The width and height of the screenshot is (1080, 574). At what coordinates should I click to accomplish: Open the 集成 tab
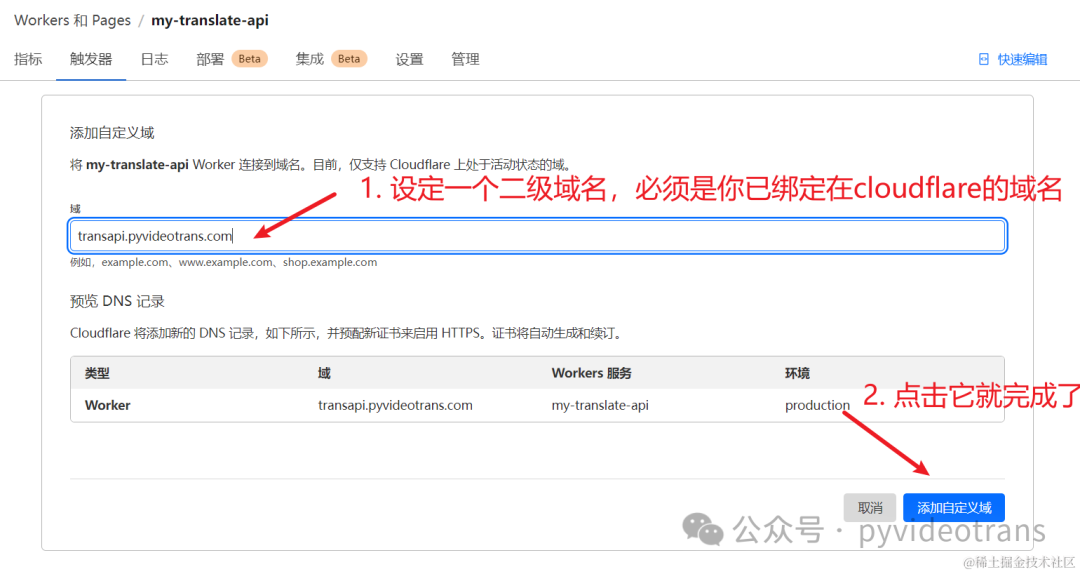[x=309, y=59]
